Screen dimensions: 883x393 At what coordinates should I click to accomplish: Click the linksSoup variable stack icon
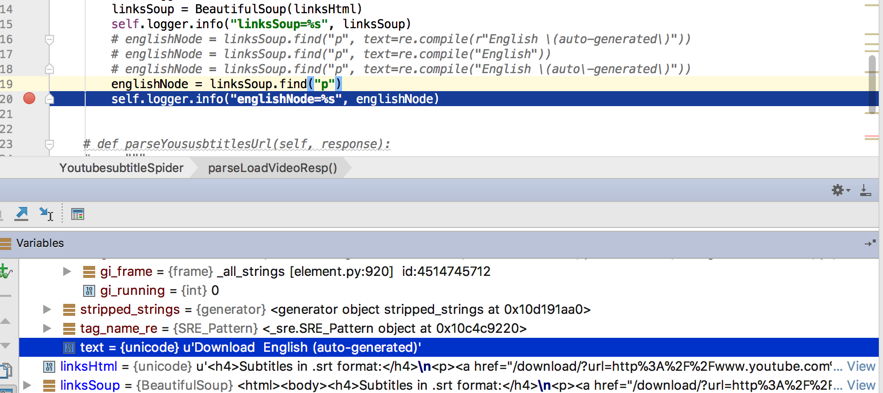(49, 386)
